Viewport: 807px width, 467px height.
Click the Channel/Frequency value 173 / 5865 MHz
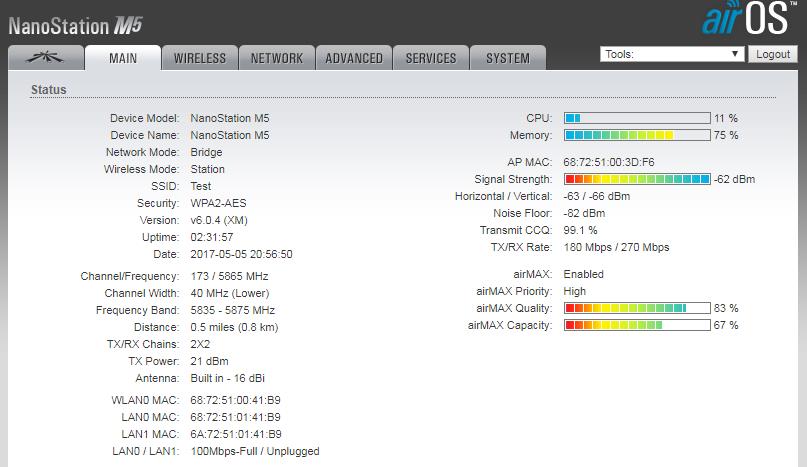click(x=230, y=276)
